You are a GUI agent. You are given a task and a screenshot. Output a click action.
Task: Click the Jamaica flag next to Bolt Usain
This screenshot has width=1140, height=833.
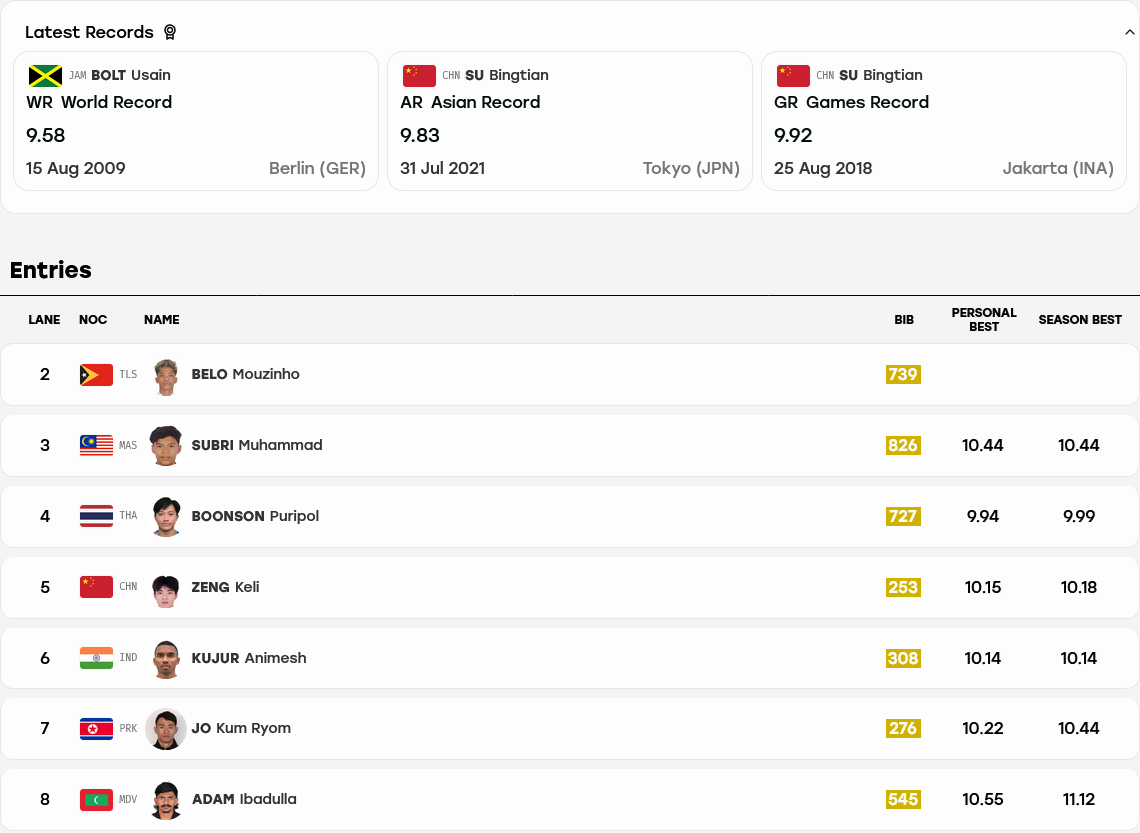pyautogui.click(x=45, y=76)
